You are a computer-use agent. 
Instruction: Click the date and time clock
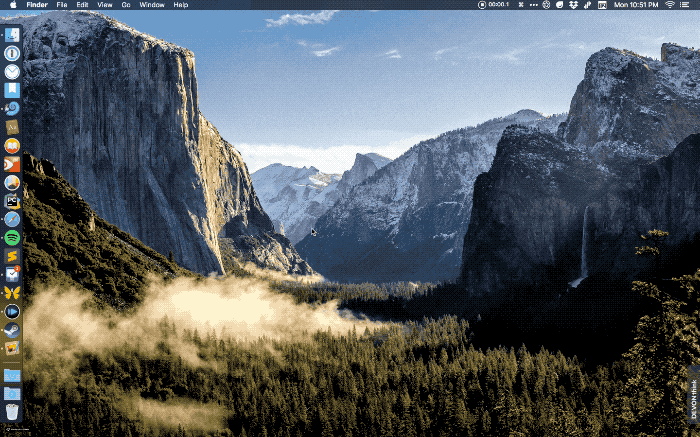pyautogui.click(x=635, y=5)
